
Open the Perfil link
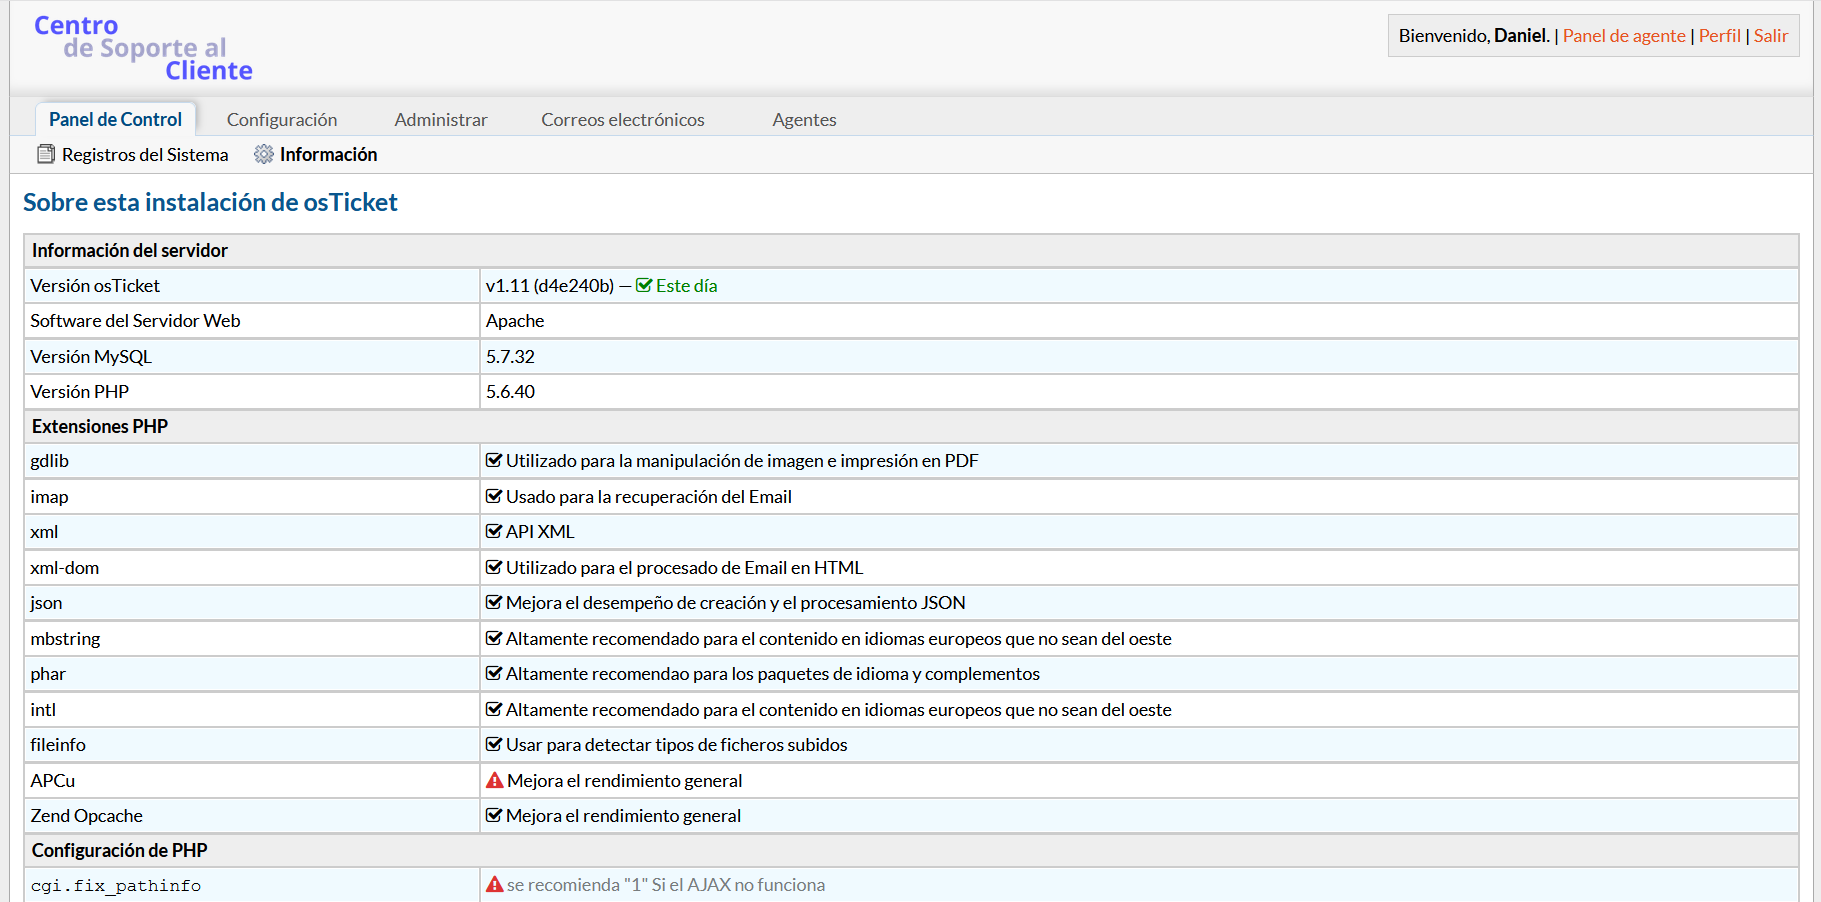tap(1719, 36)
